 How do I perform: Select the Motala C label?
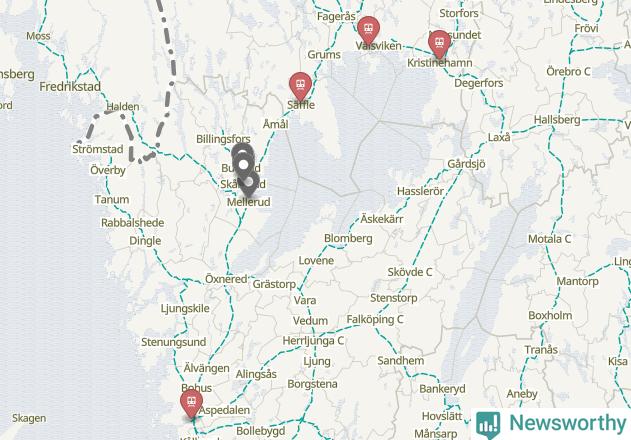[x=549, y=239]
